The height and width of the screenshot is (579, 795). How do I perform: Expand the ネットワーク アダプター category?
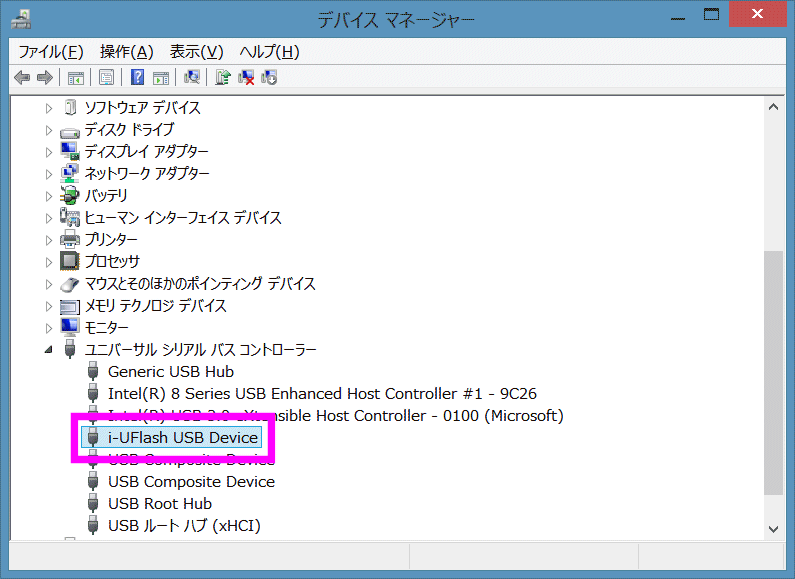pyautogui.click(x=48, y=174)
